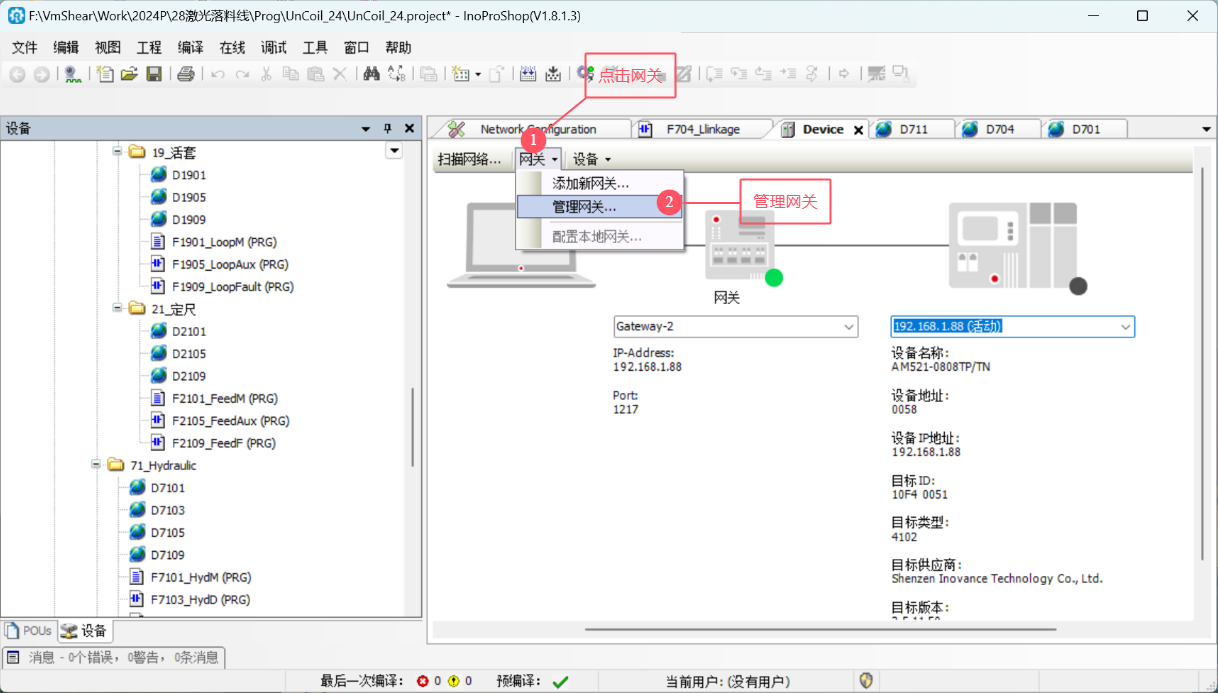Screen dimensions: 1218x693
Task: Click the open project folder icon
Action: coord(129,74)
